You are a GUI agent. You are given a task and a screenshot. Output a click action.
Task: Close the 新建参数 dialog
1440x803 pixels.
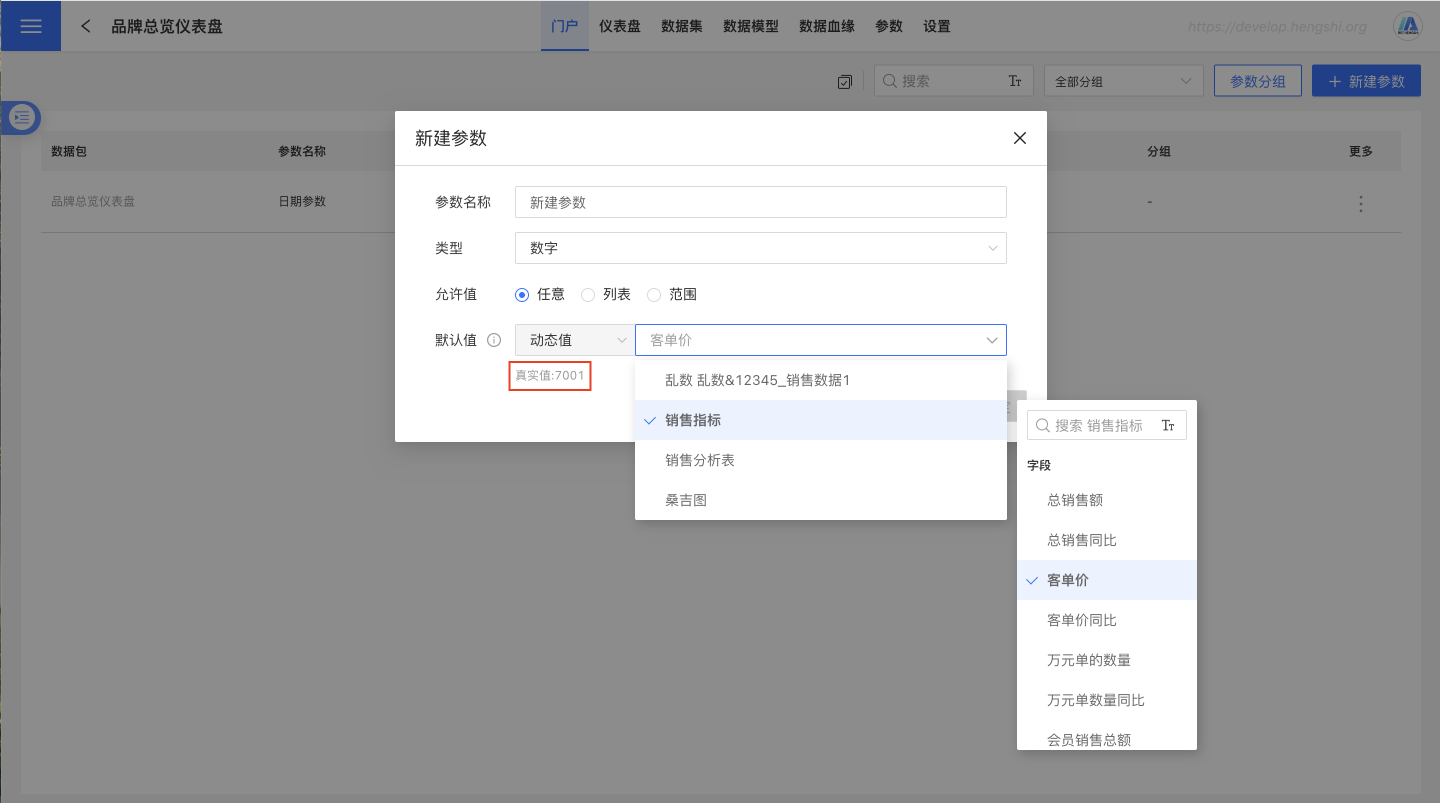[x=1019, y=138]
